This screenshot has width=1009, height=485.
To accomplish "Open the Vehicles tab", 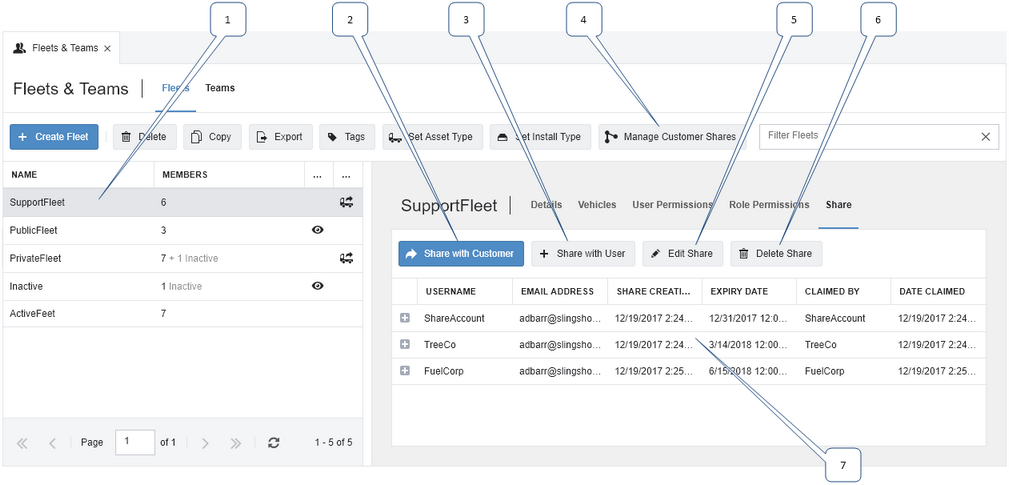I will (597, 205).
